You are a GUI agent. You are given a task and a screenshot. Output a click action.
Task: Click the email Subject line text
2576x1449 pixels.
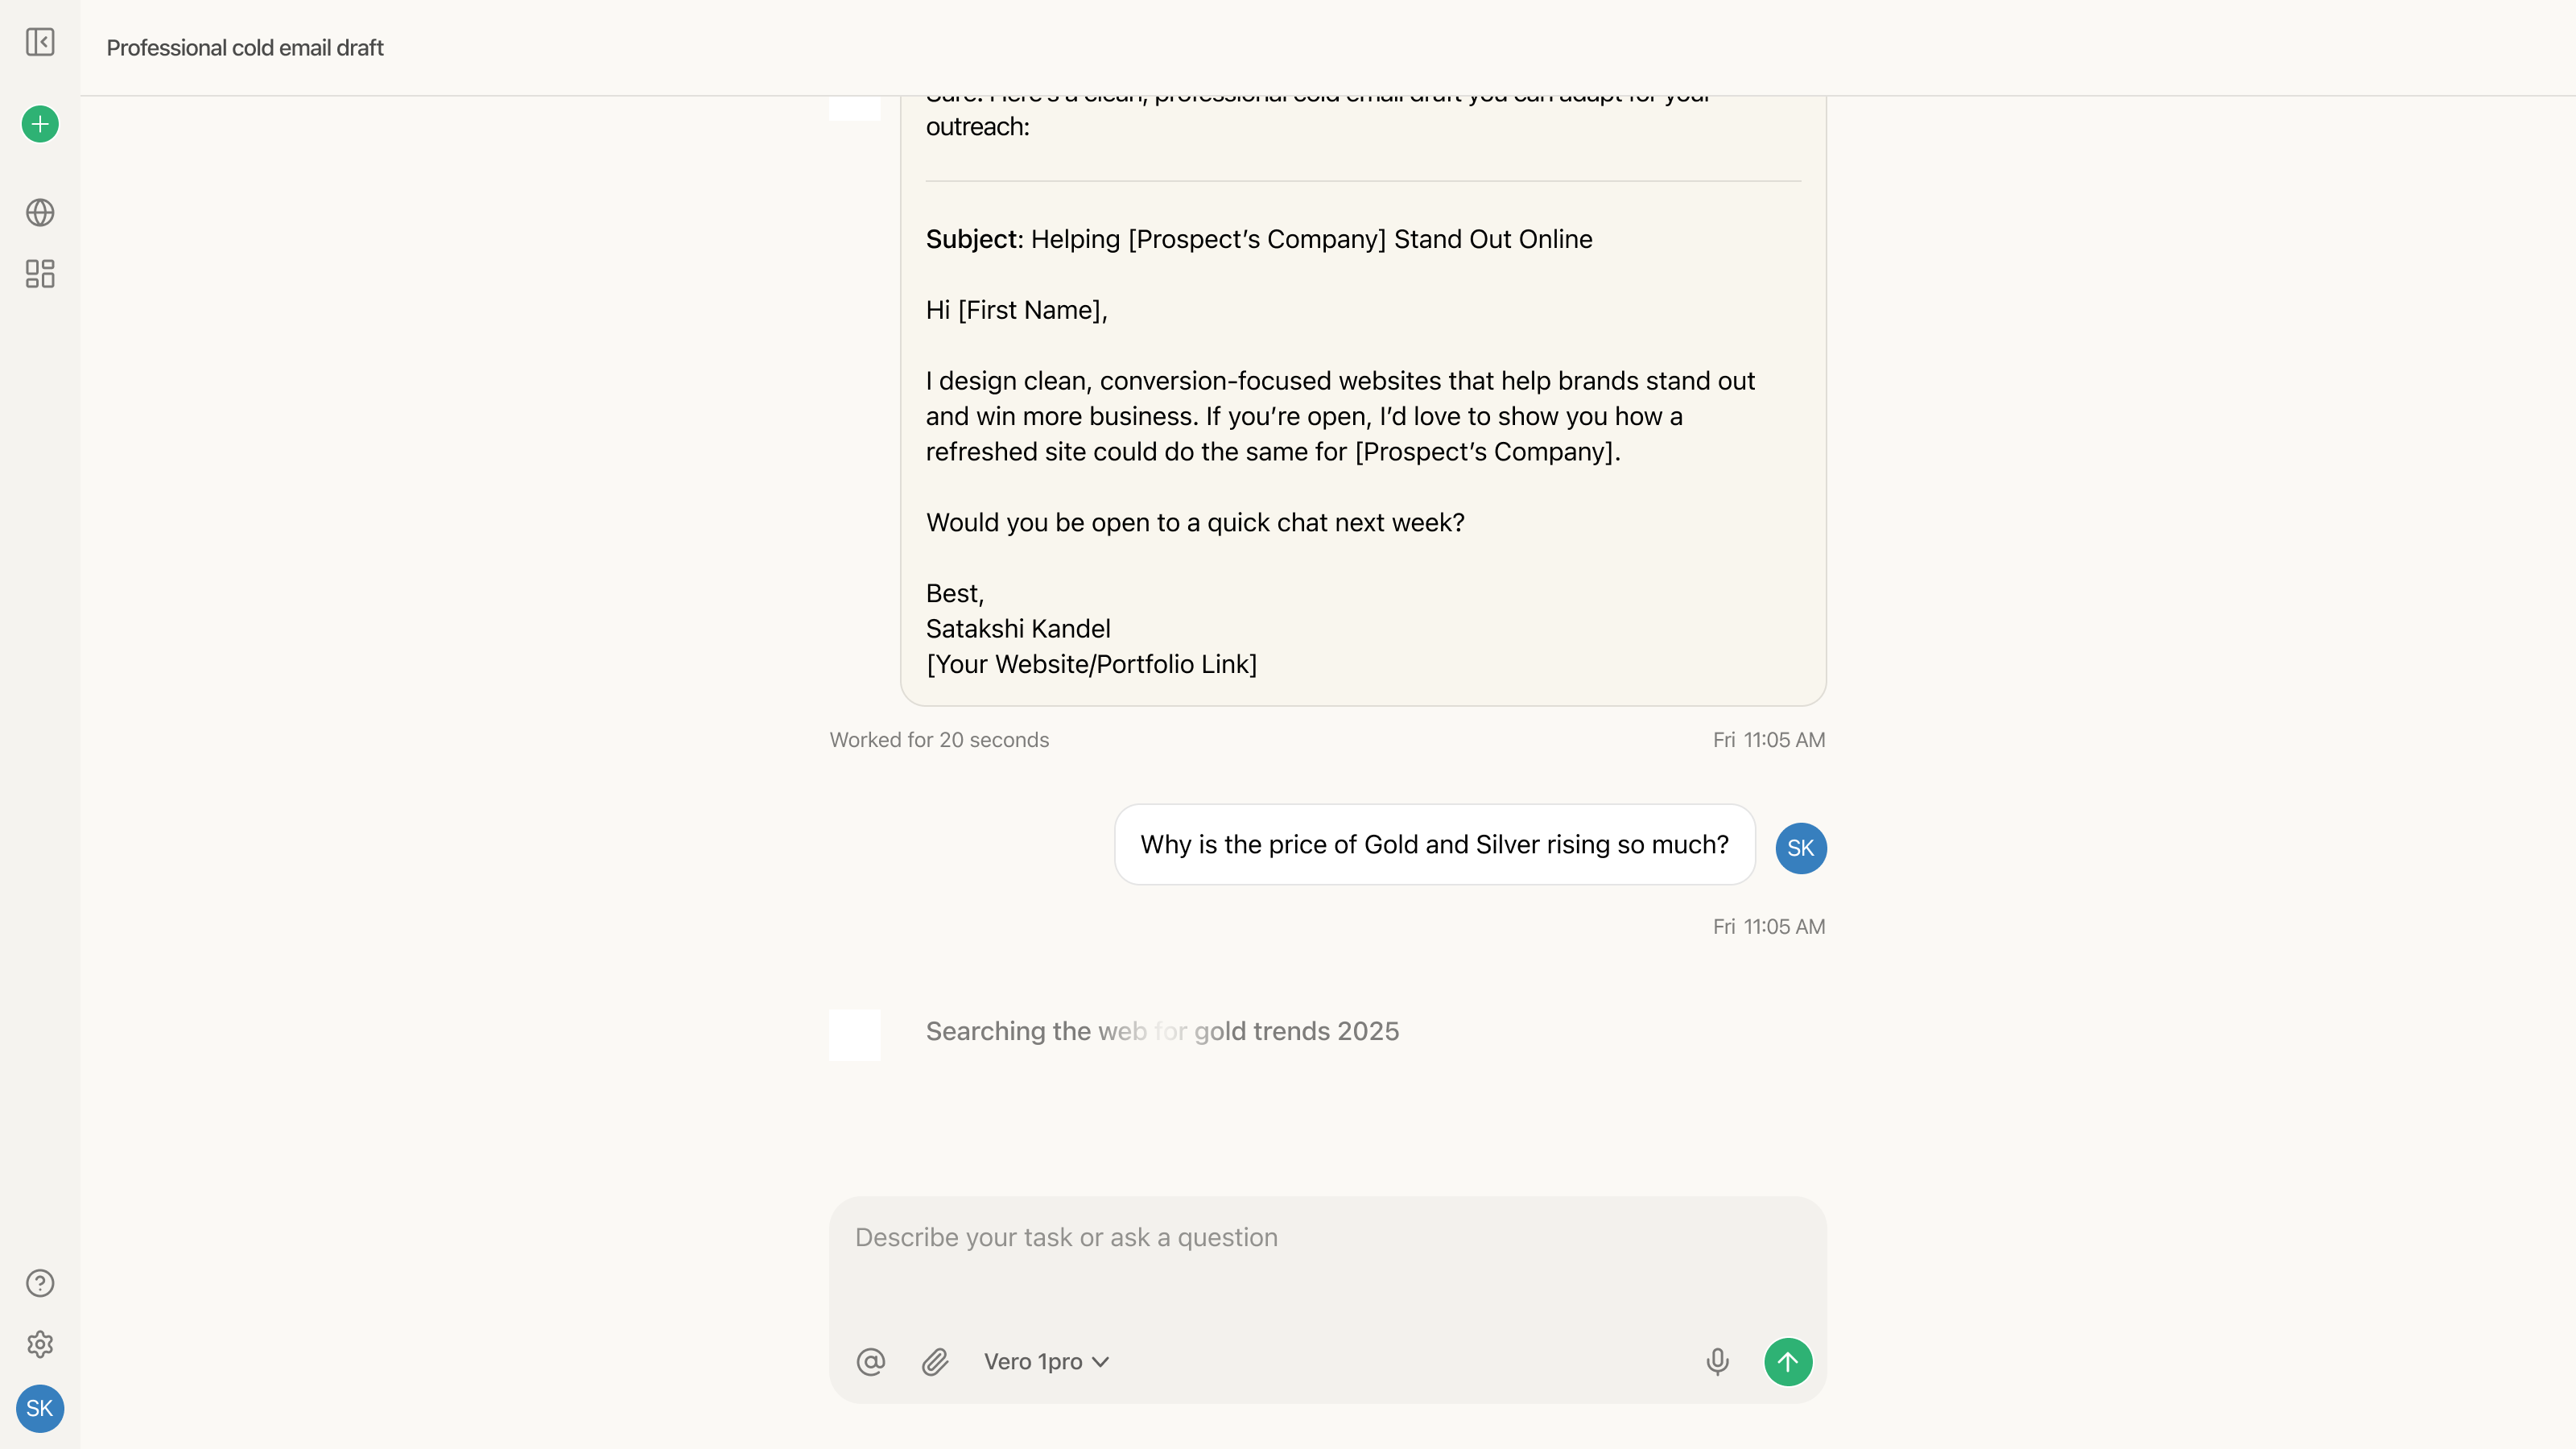1259,240
